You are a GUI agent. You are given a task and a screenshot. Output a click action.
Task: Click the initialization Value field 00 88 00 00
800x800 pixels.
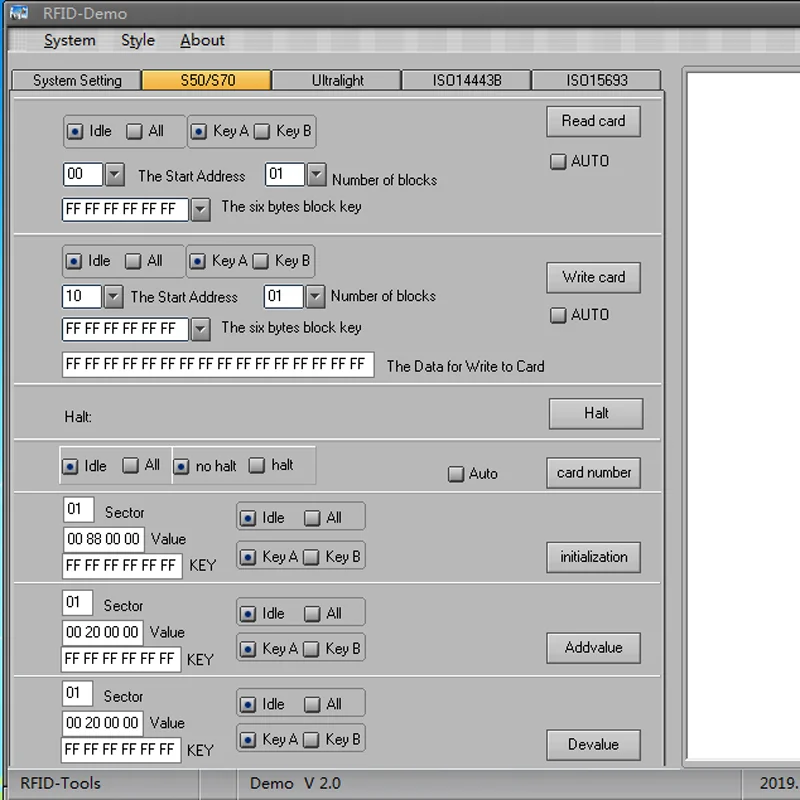coord(104,539)
